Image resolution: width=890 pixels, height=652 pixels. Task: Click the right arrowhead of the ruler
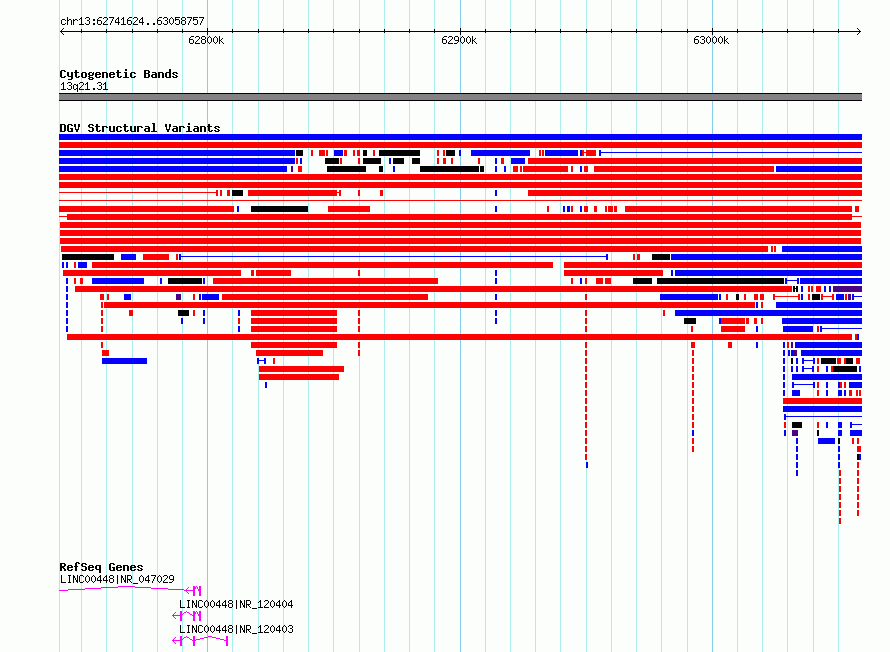[x=859, y=31]
